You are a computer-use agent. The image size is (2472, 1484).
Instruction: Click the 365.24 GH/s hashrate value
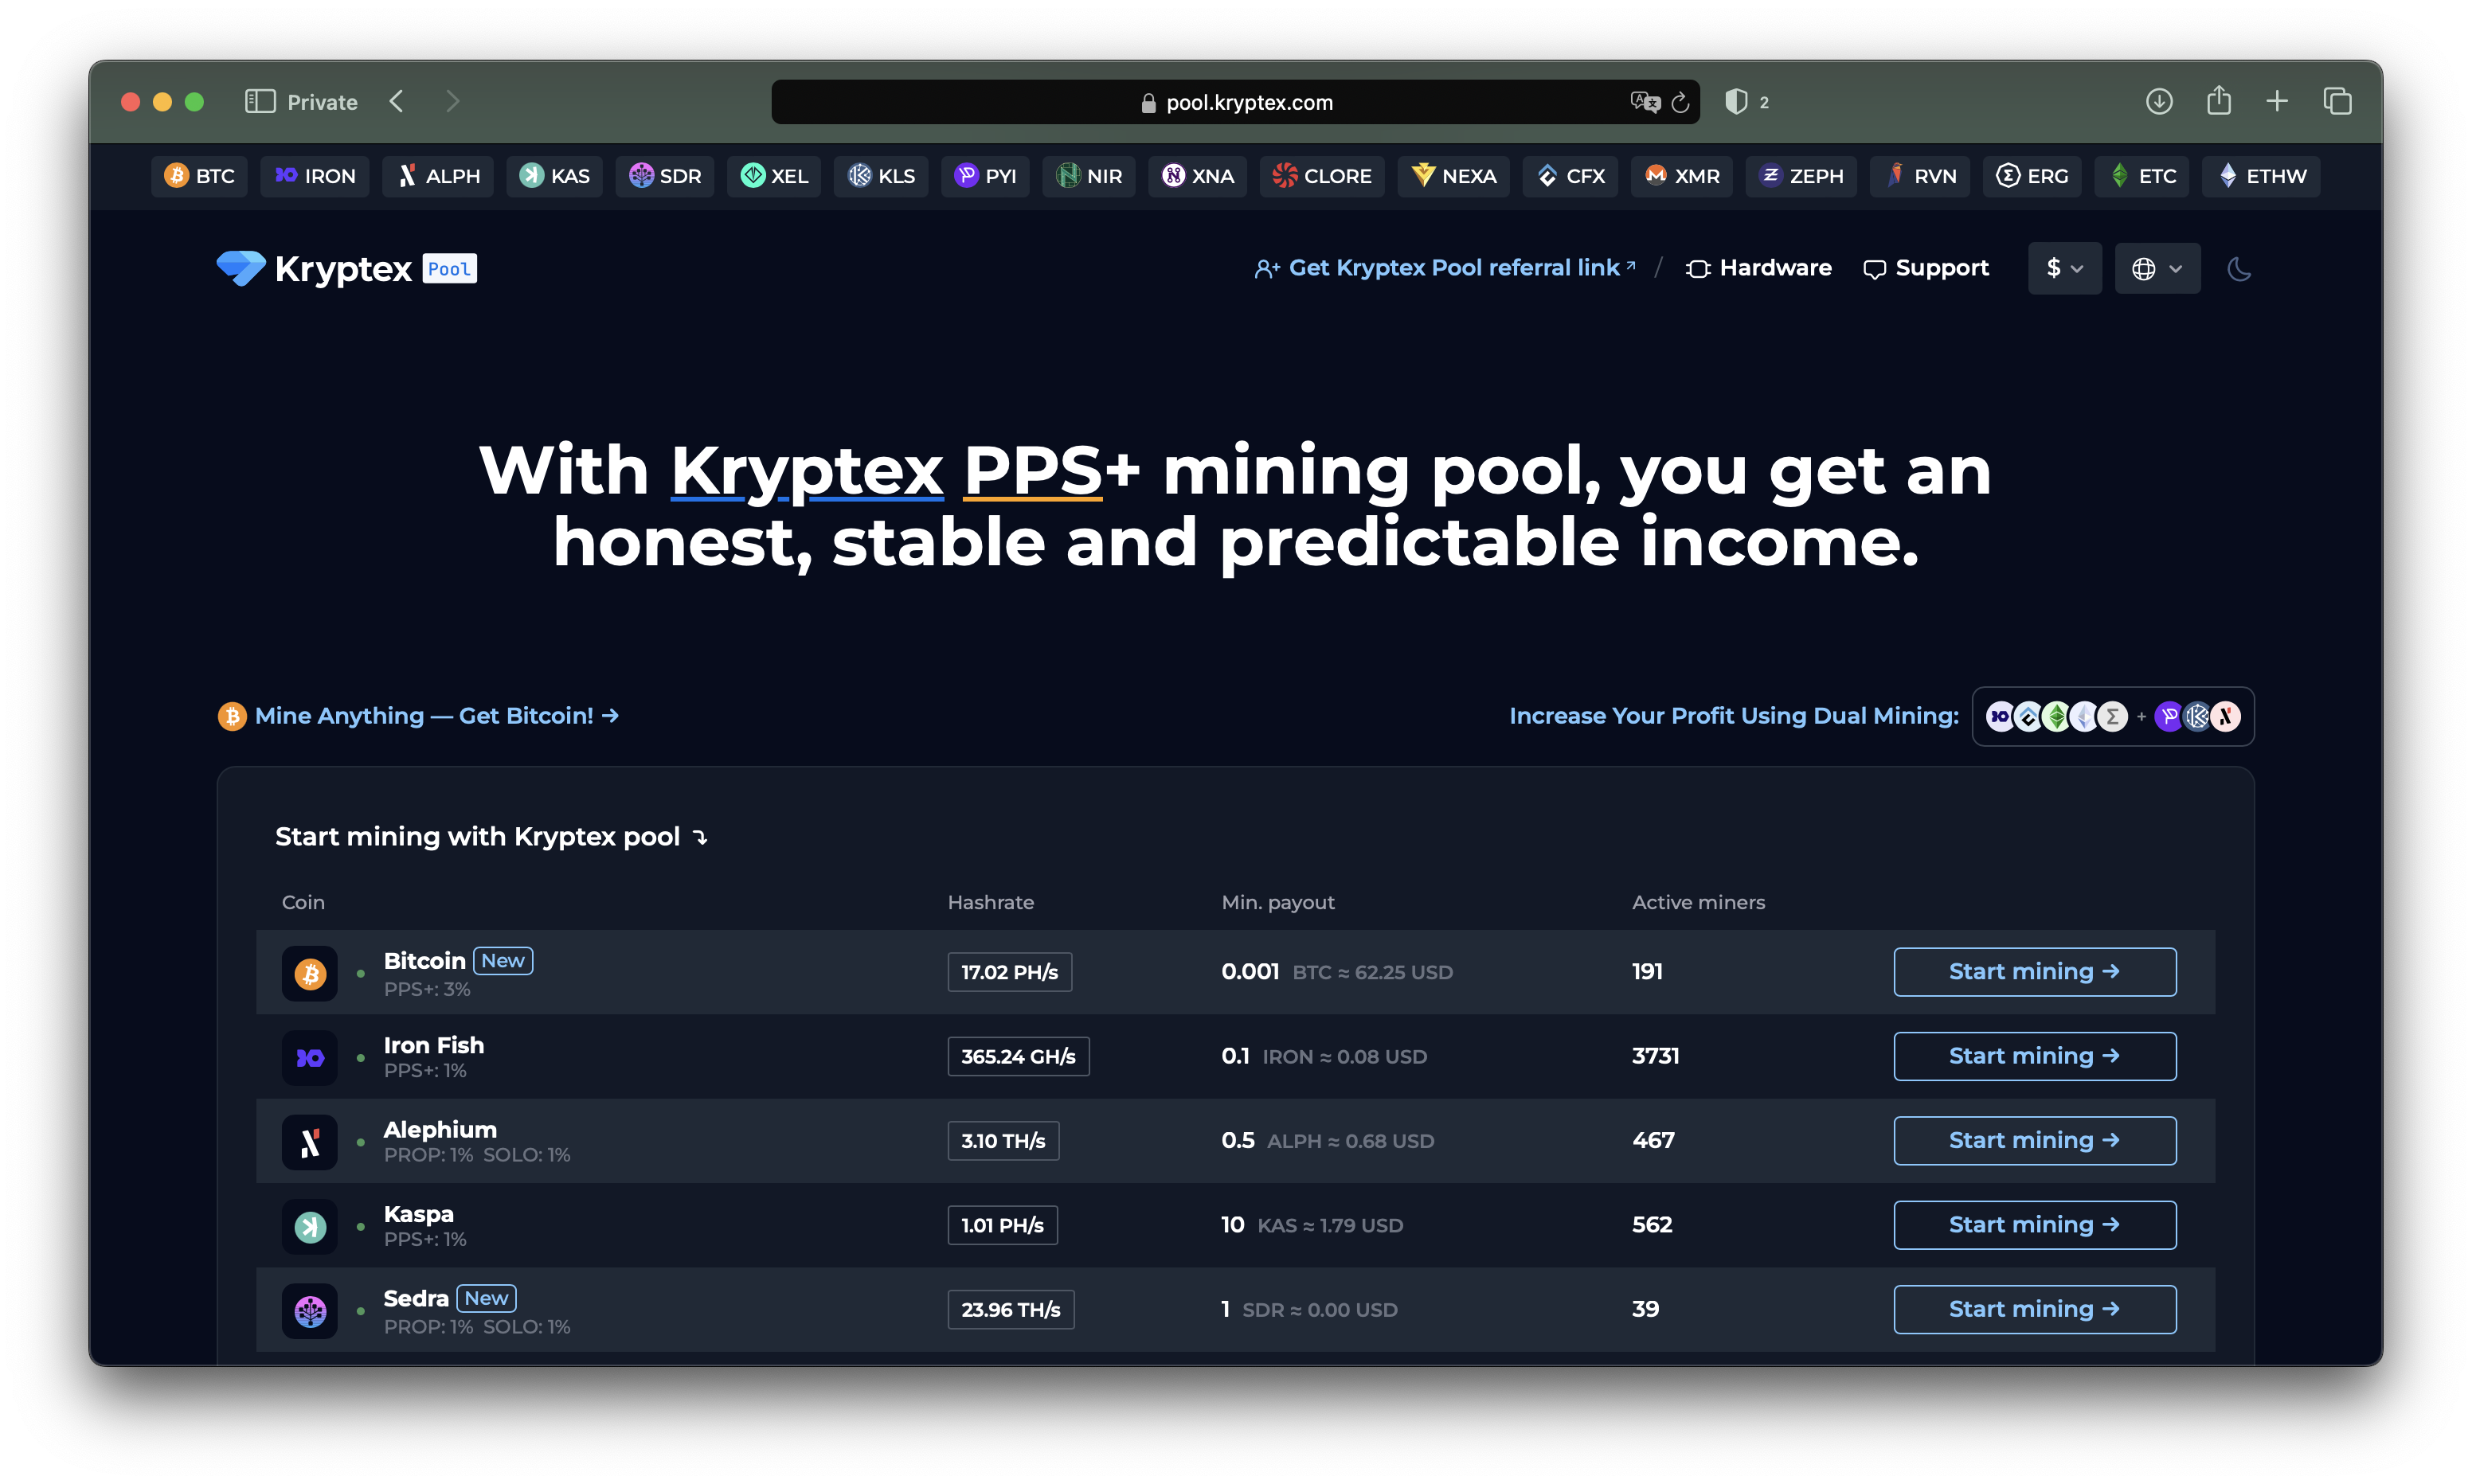1018,1056
